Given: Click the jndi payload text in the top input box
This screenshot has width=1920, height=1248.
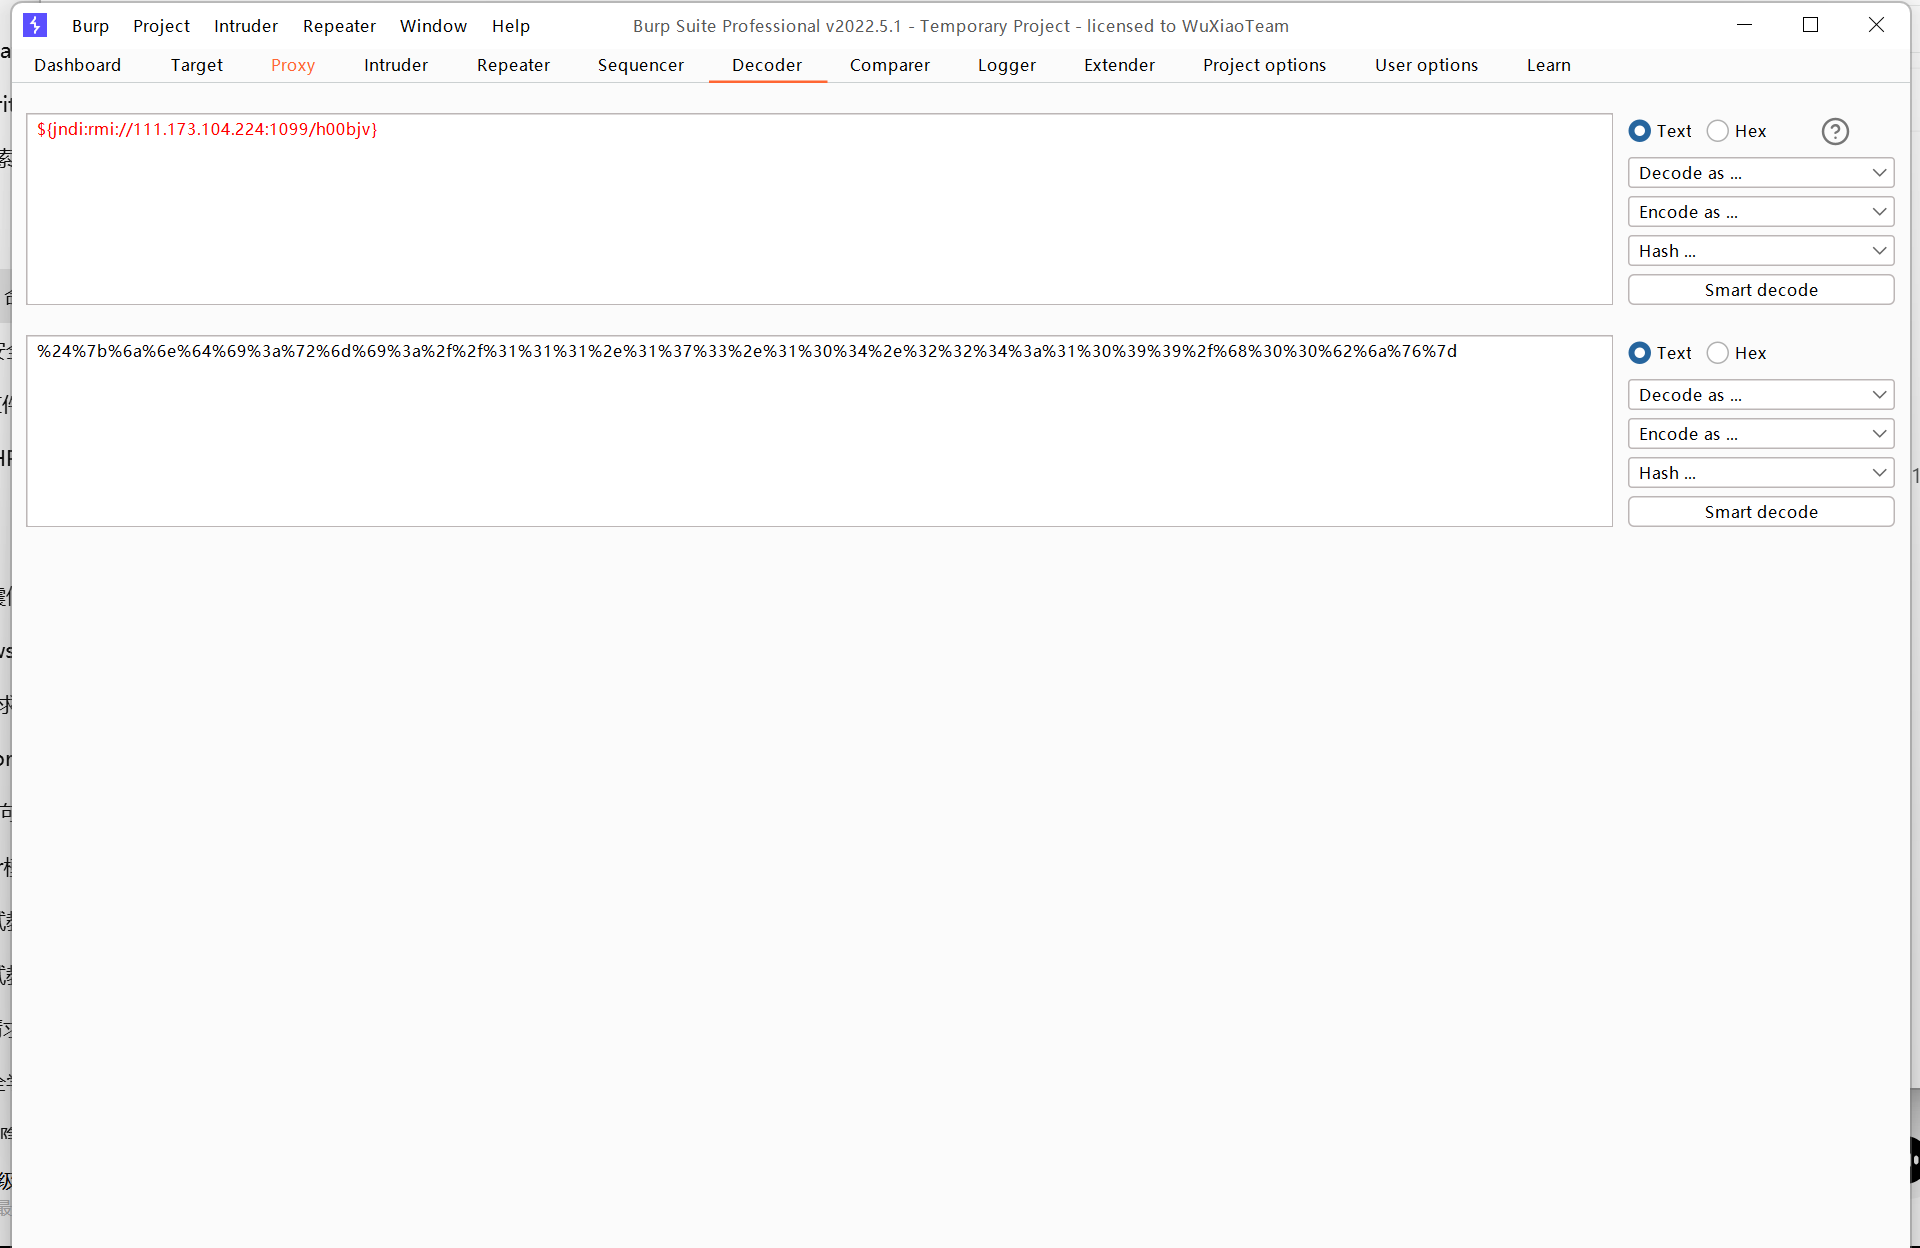Looking at the screenshot, I should pos(207,129).
